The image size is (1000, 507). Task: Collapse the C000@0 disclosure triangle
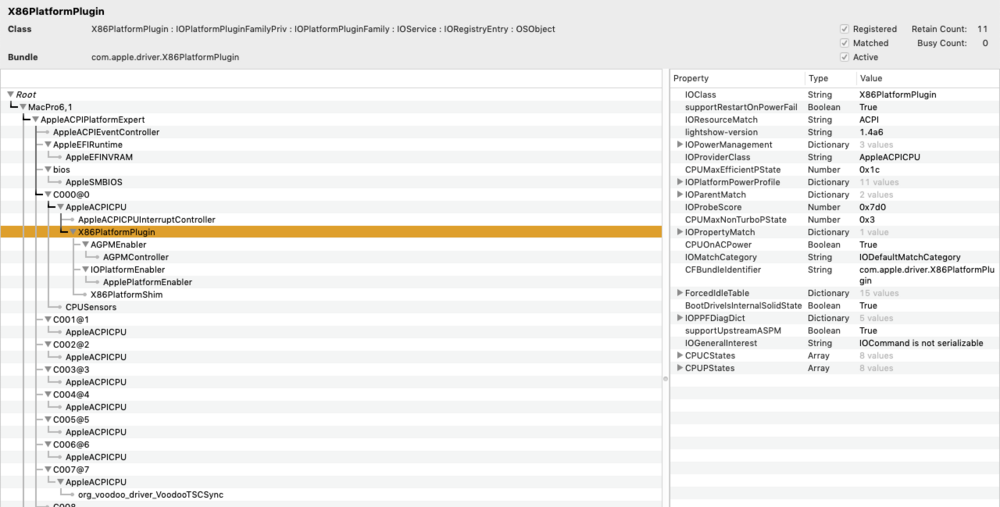tap(48, 195)
